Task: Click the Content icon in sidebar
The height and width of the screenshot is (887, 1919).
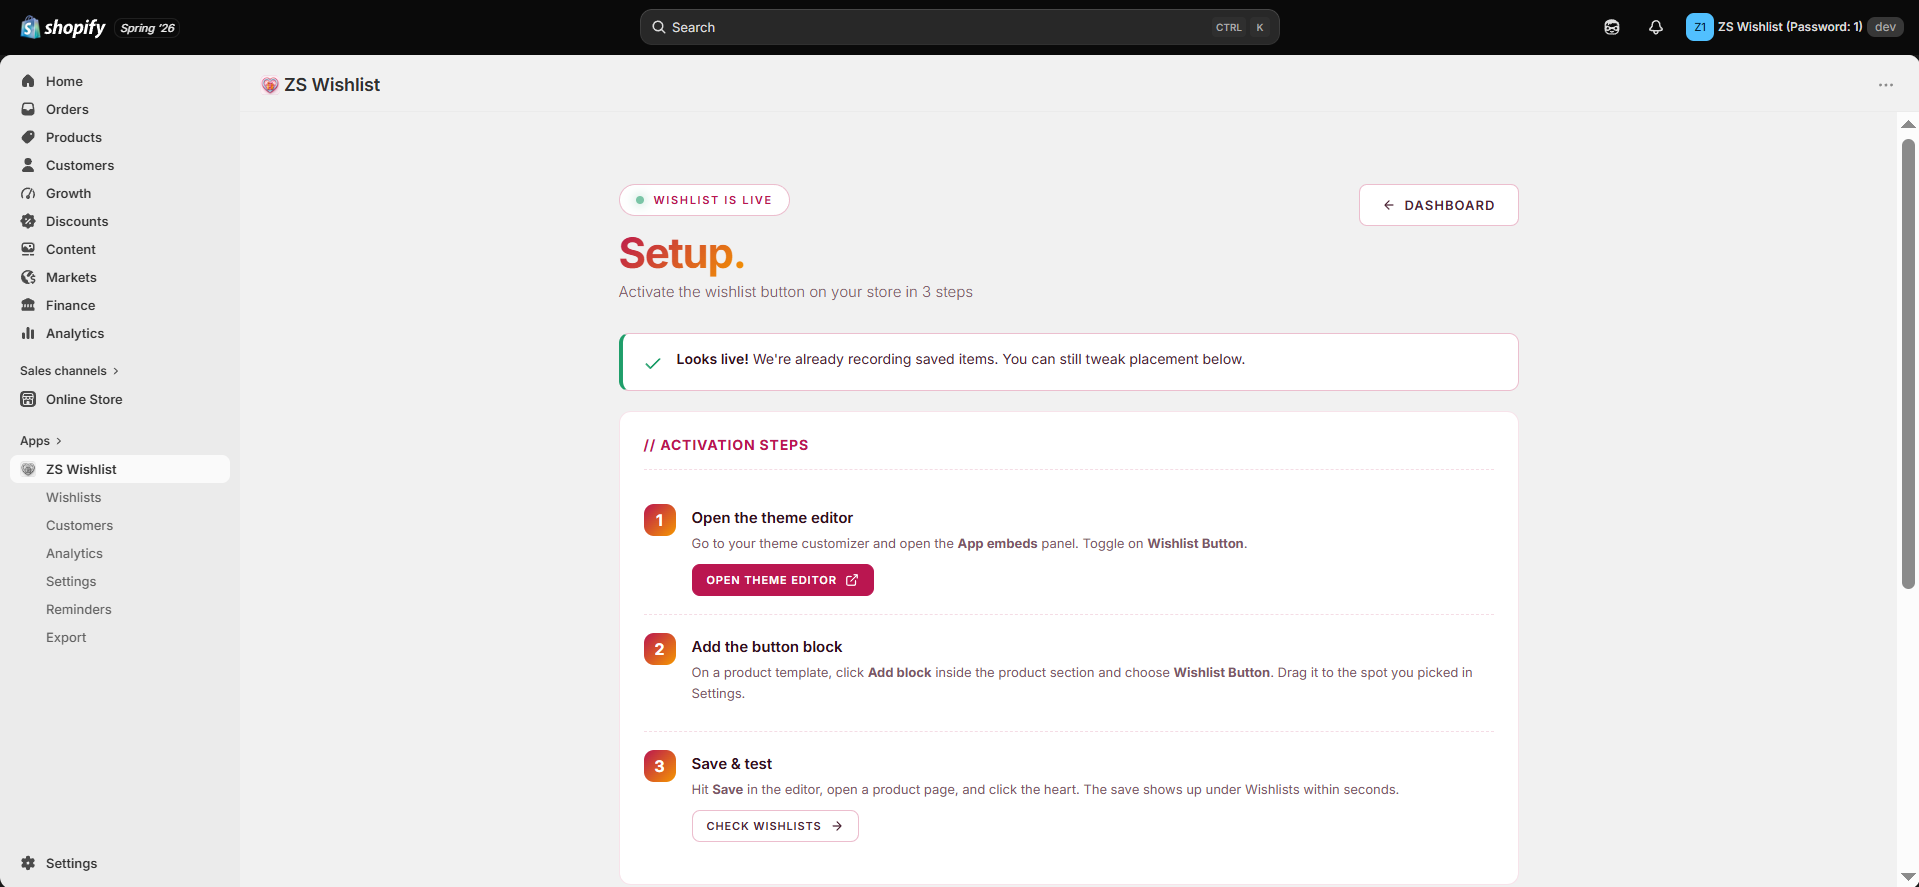Action: pos(28,249)
